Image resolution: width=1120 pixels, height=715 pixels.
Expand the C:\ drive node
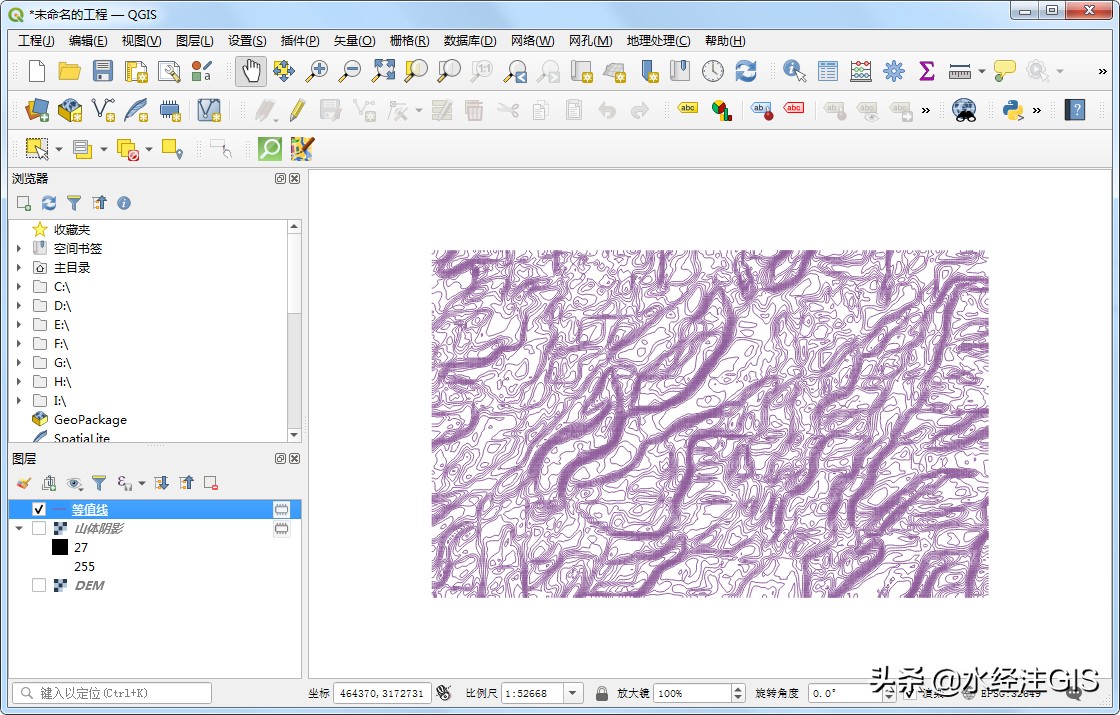point(19,287)
